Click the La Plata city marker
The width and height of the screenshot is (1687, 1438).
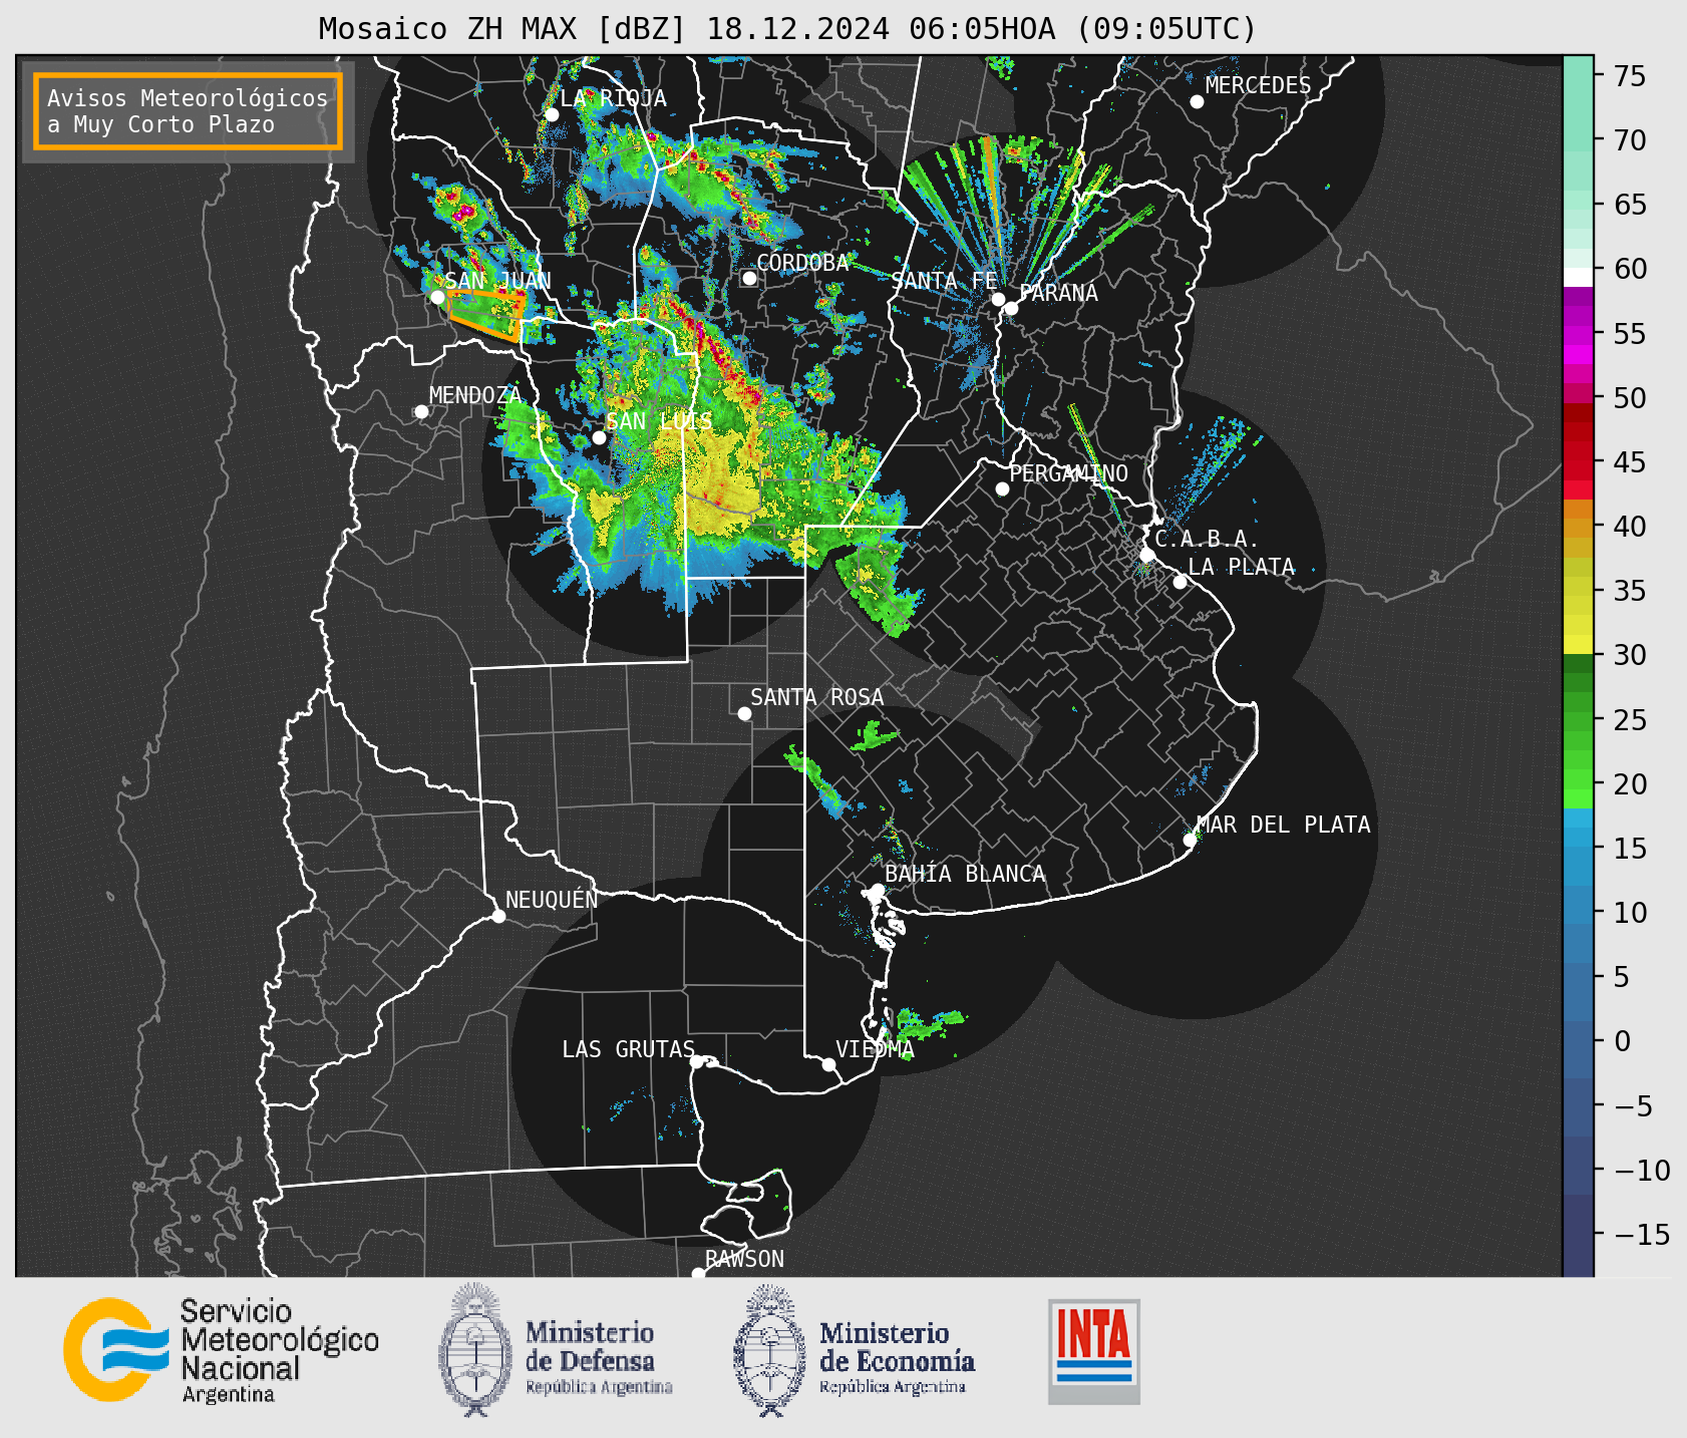click(x=1180, y=582)
